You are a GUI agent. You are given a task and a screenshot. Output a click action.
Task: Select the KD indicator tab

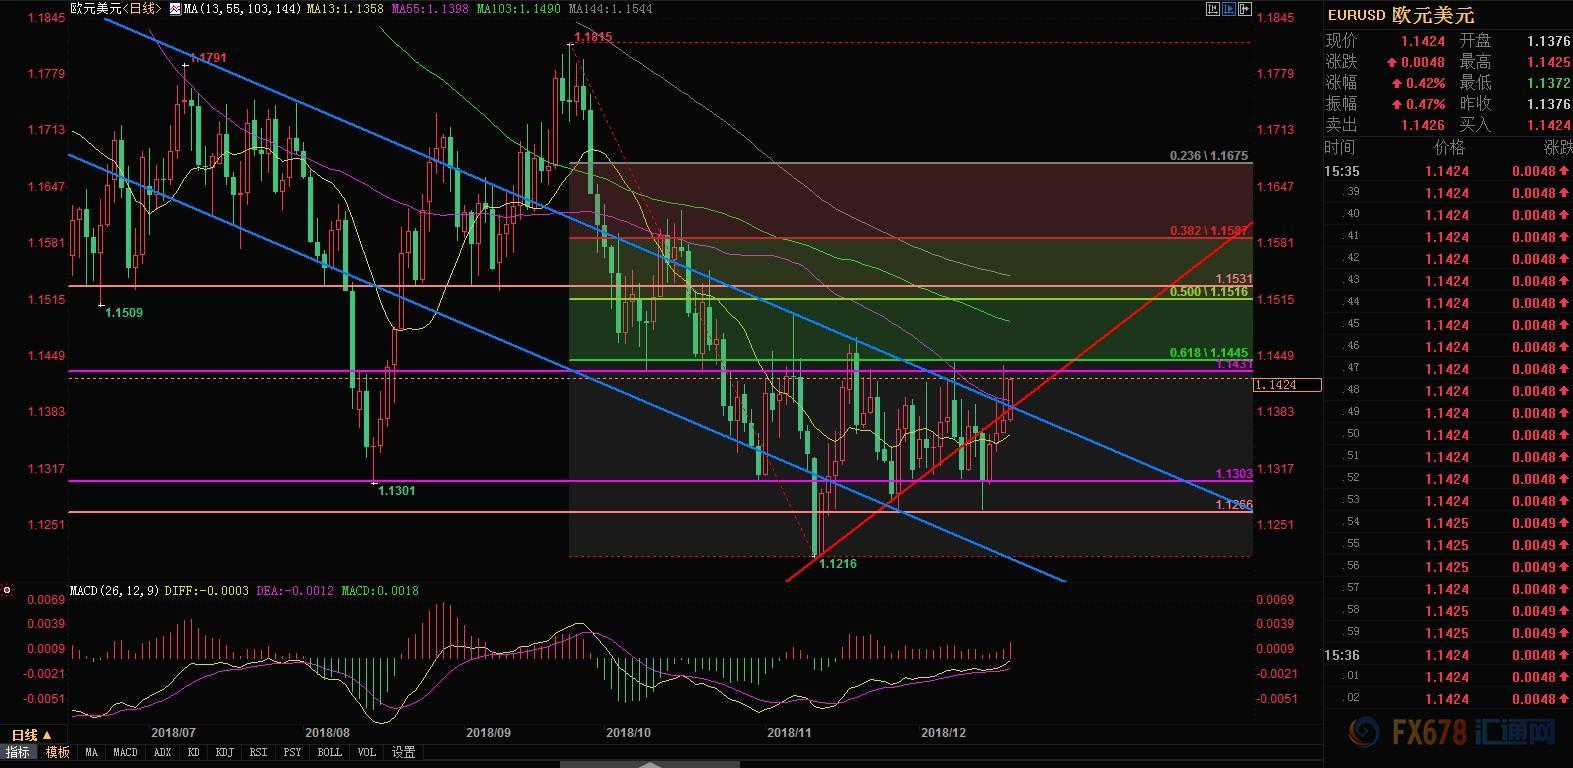[x=193, y=752]
